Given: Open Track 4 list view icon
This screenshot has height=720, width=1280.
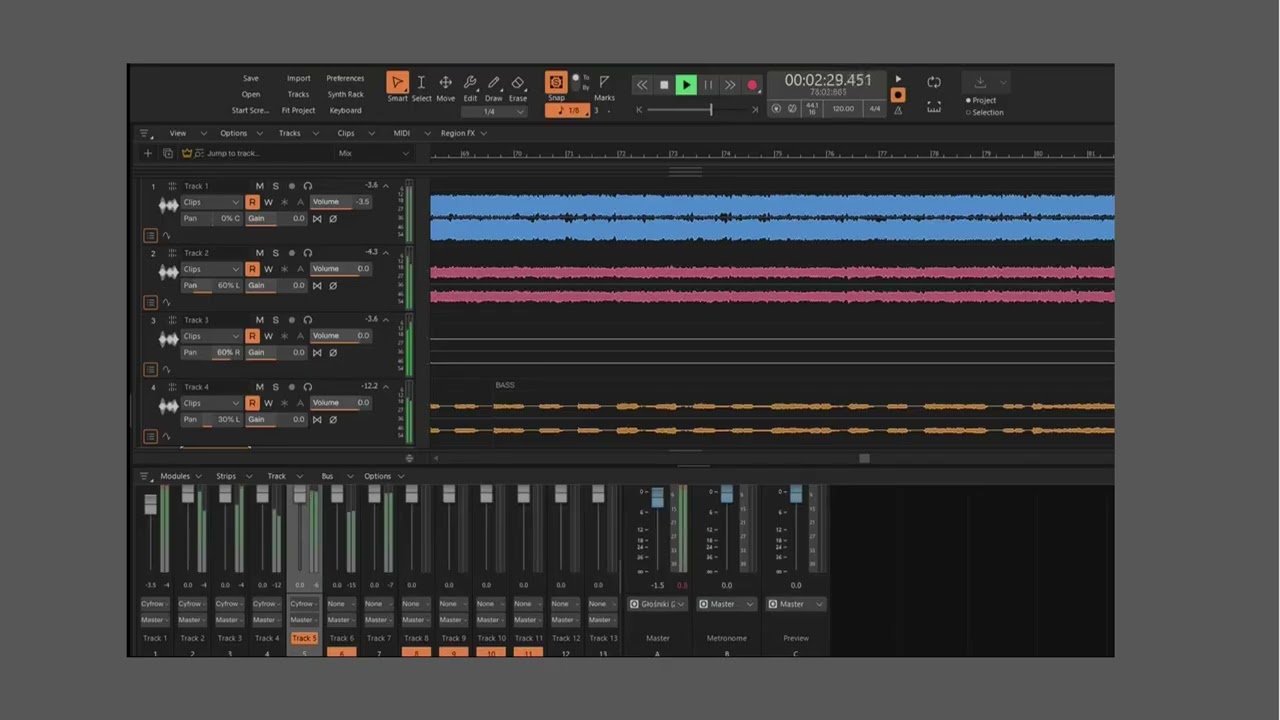Looking at the screenshot, I should tap(150, 436).
